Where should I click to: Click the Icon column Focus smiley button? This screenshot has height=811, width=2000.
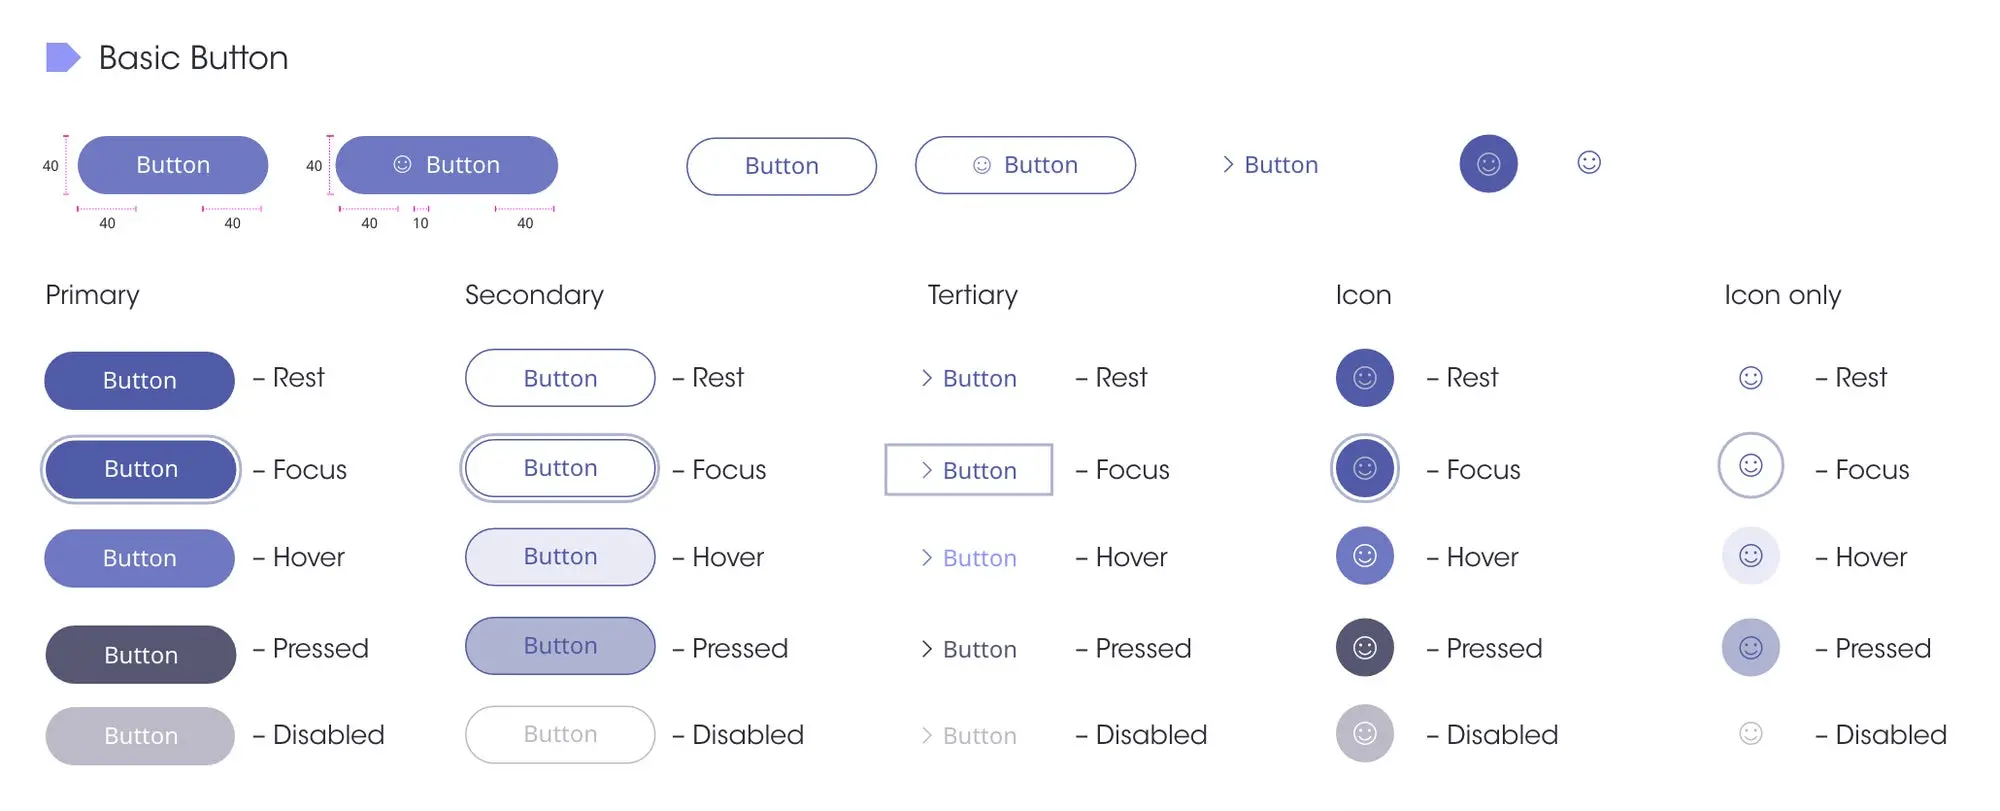[1364, 468]
